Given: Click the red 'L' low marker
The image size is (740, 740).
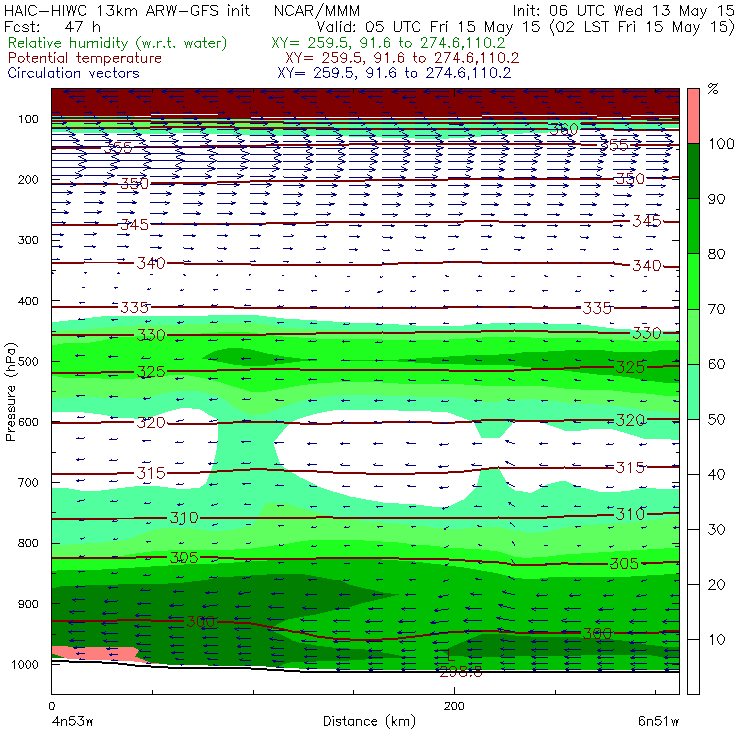Looking at the screenshot, I should [x=451, y=656].
